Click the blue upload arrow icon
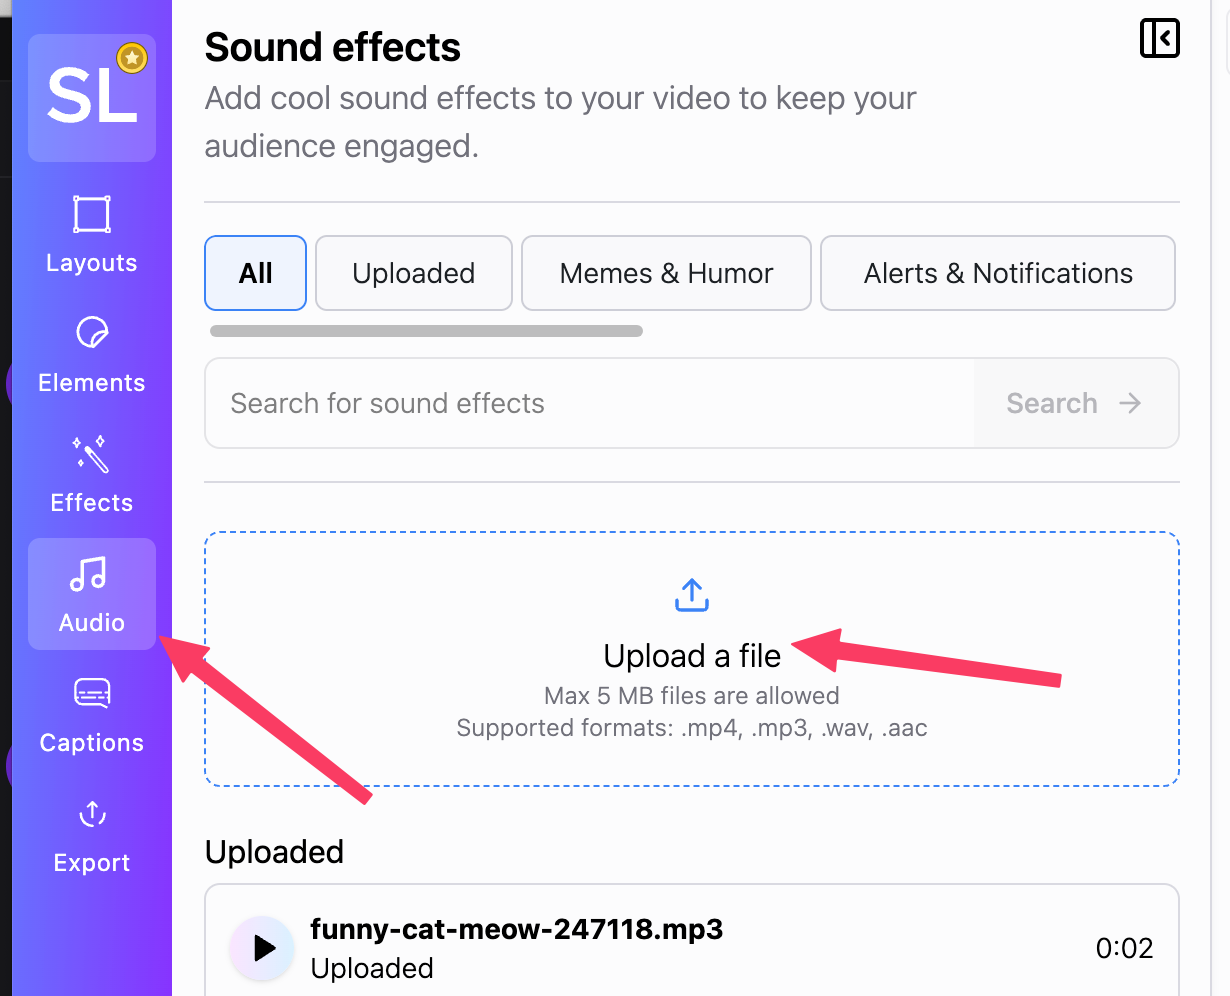This screenshot has height=996, width=1230. [x=692, y=594]
